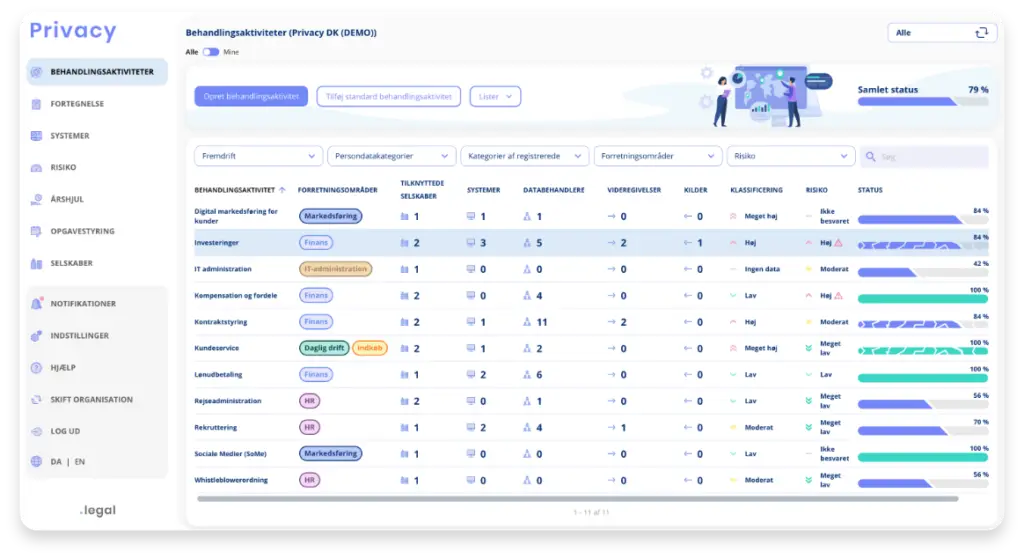1024x559 pixels.
Task: Sort by Behandlingsaktivitet column arrow
Action: pos(282,190)
